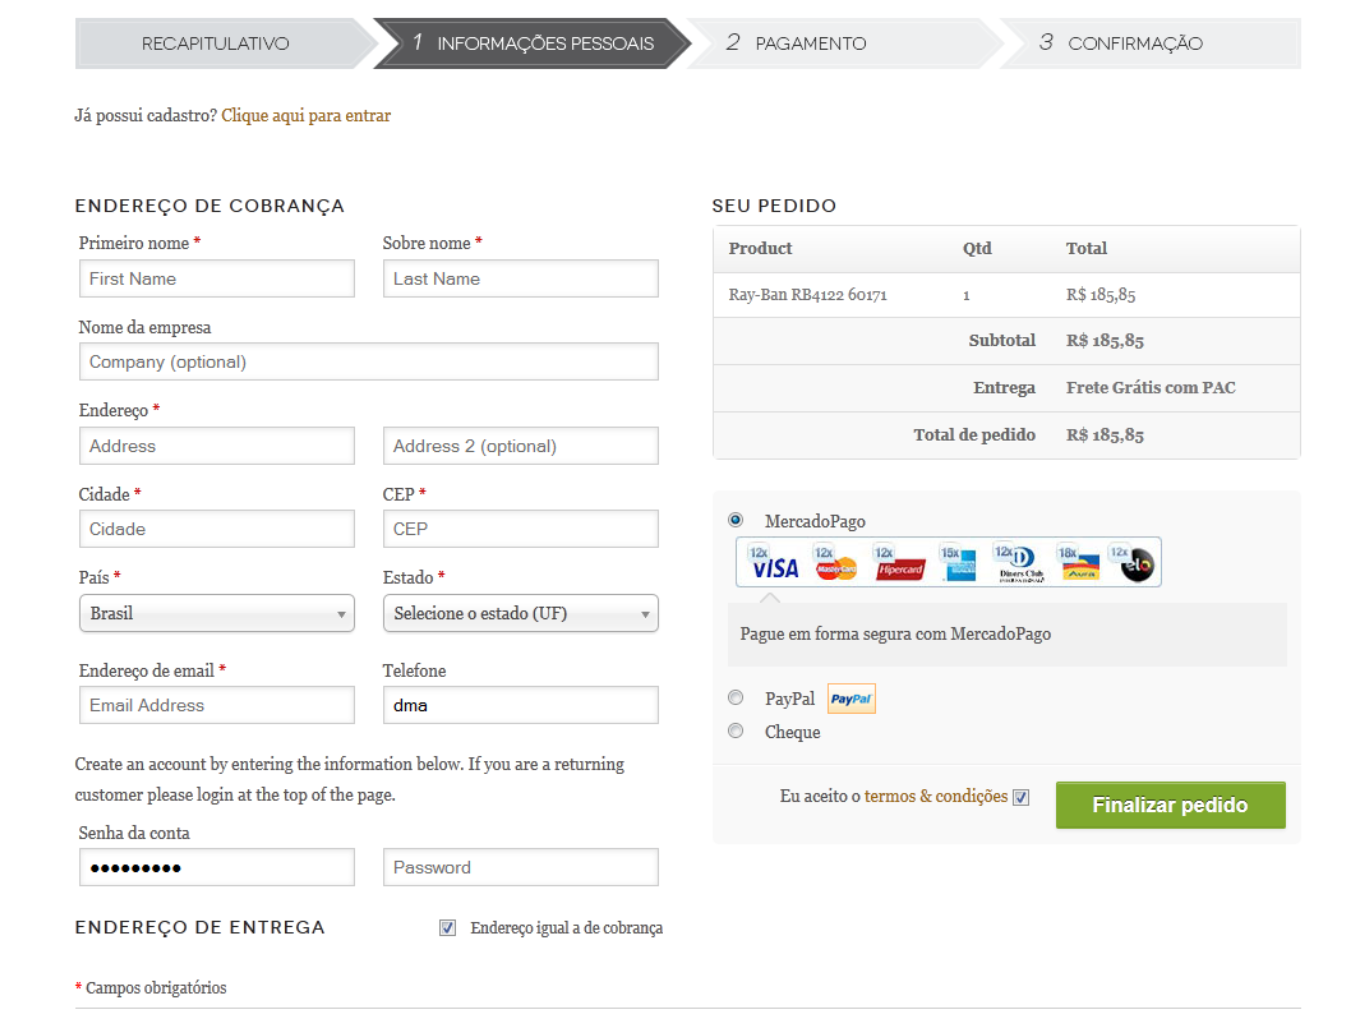Click the Diners Club logo
The width and height of the screenshot is (1365, 1024).
click(1020, 565)
